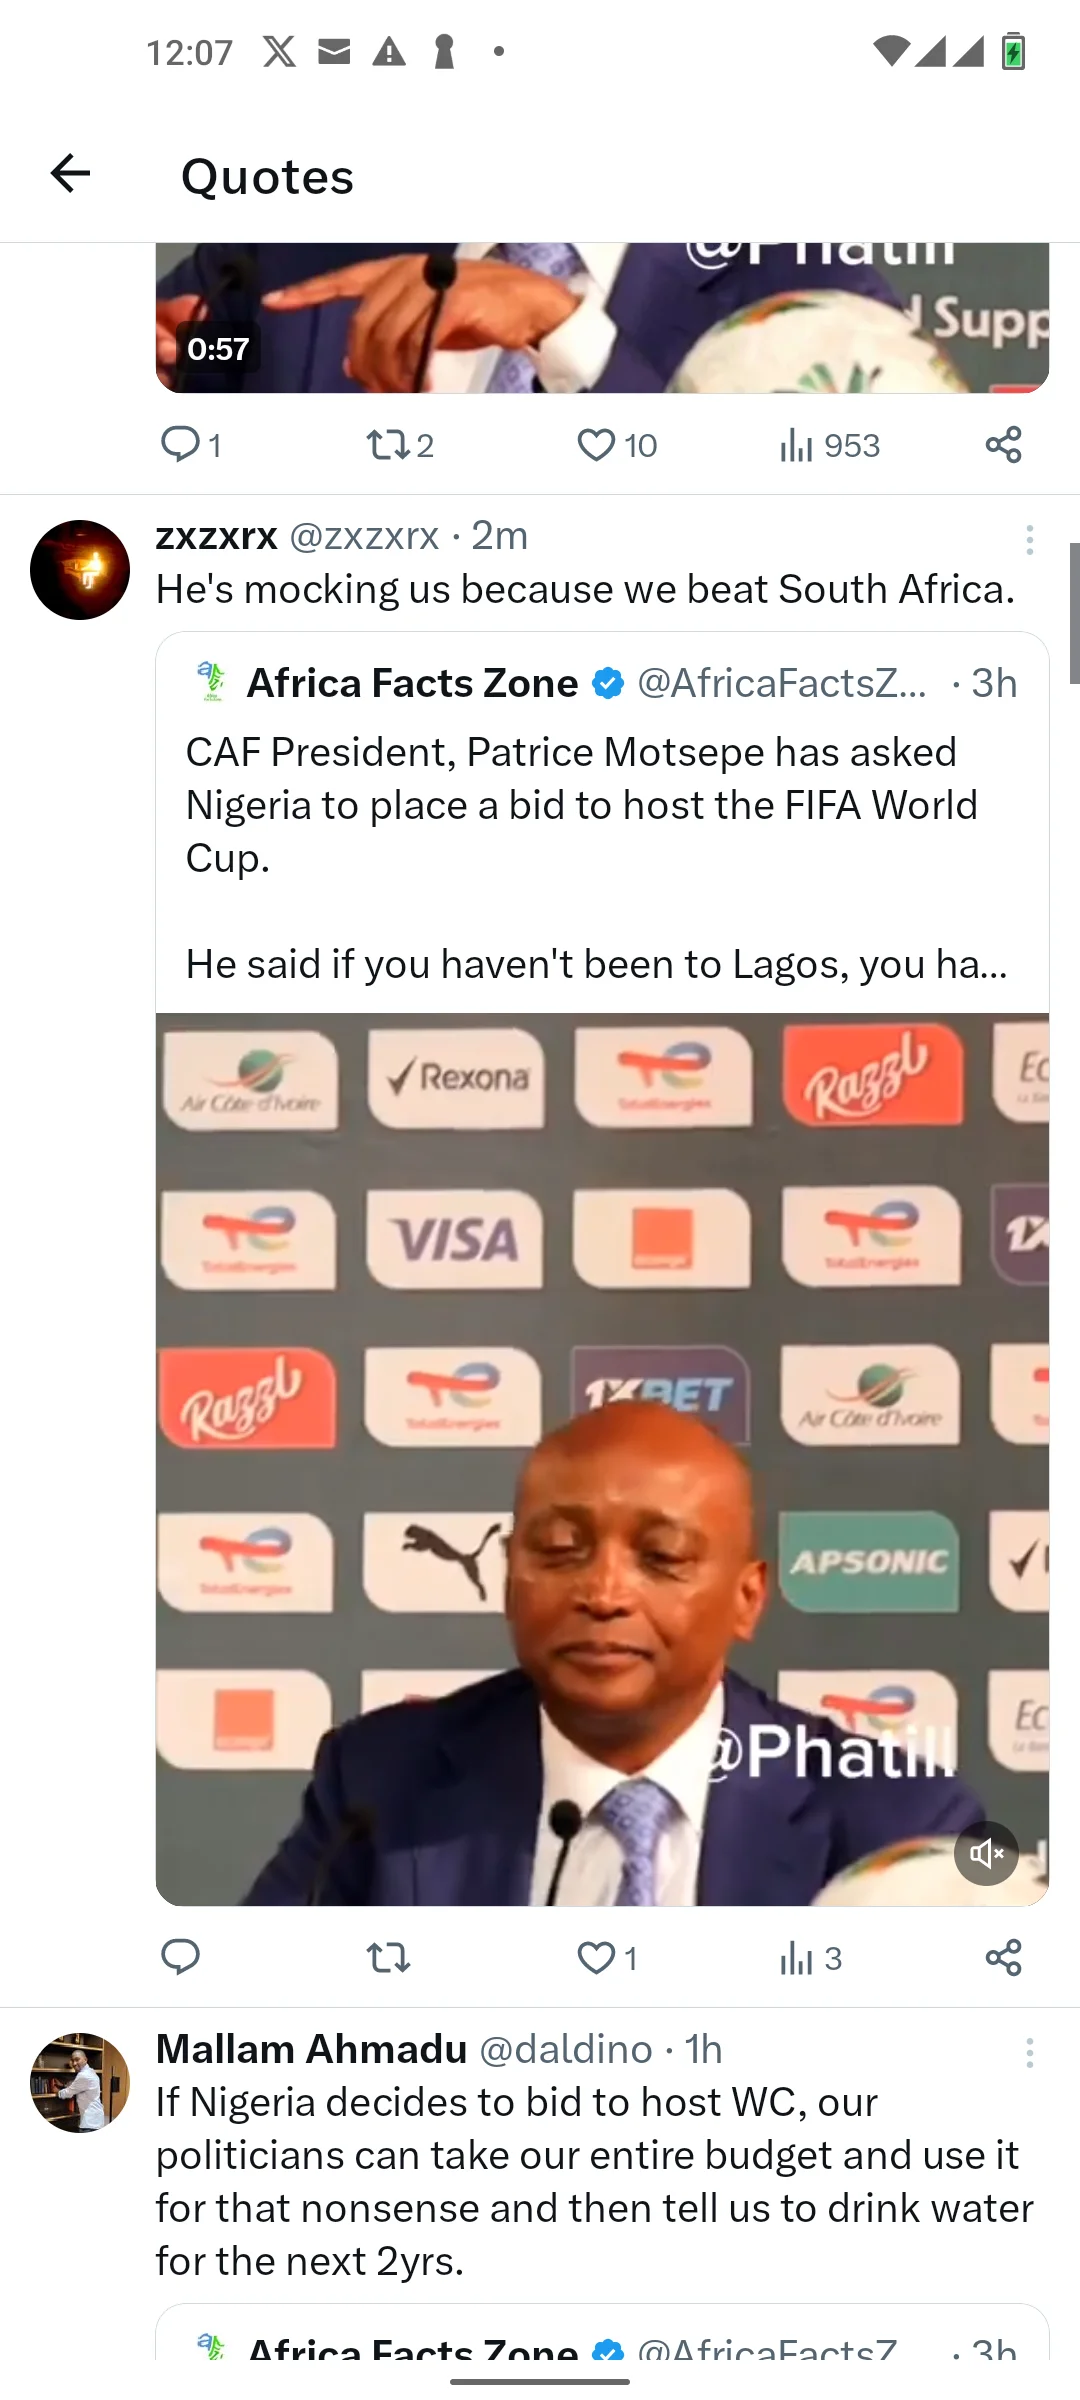Open more options for zxzxrx's post
This screenshot has width=1080, height=2400.
coord(1029,540)
